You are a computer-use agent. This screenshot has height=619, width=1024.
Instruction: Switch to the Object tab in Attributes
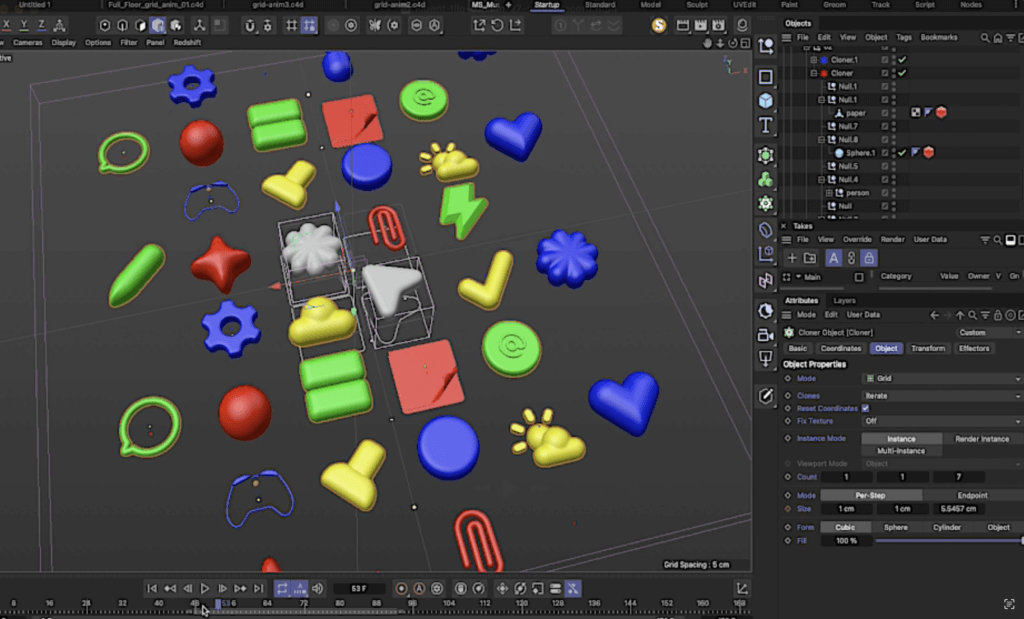(886, 348)
